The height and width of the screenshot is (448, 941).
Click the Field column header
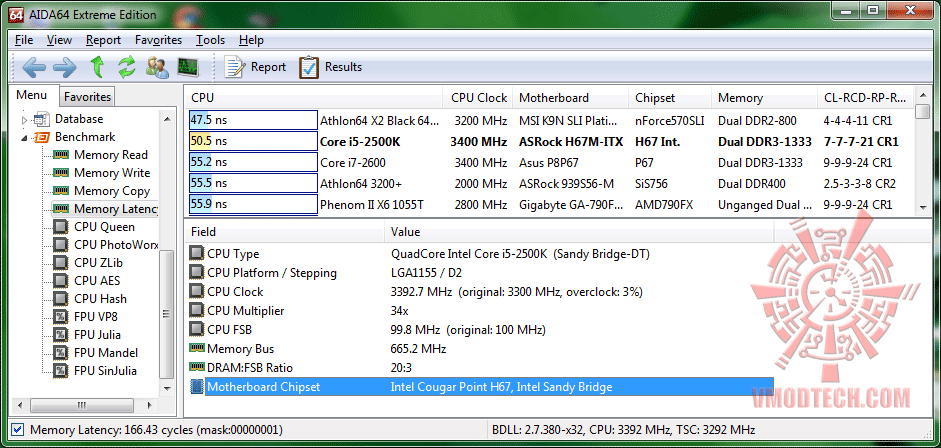pos(284,232)
